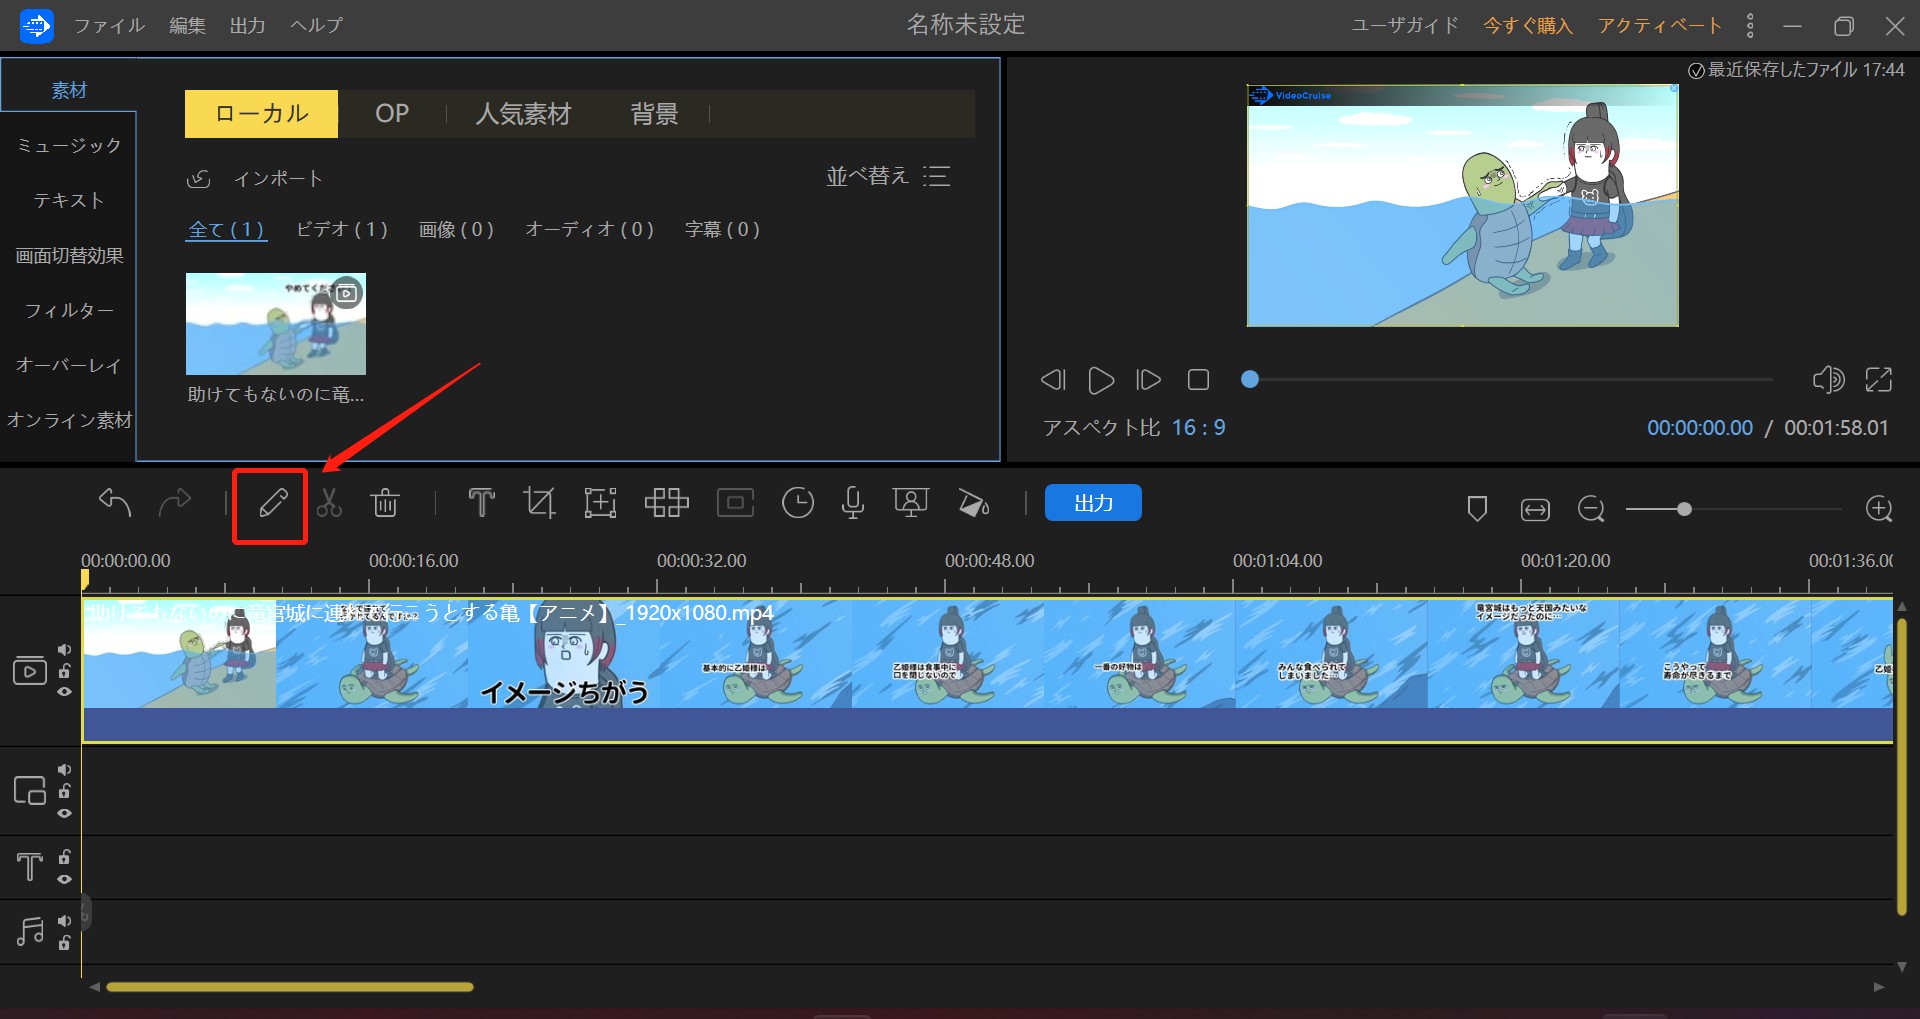Hide the picture-in-picture track with the eye icon
The image size is (1920, 1019).
[x=64, y=813]
